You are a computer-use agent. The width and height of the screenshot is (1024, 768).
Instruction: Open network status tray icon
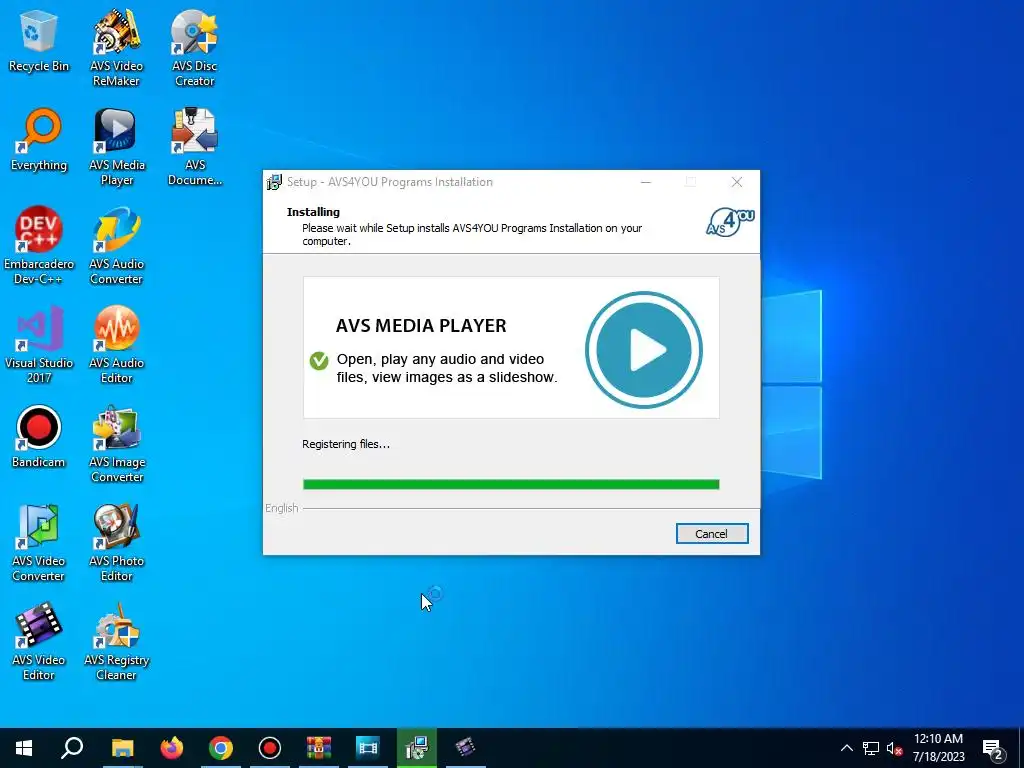[x=871, y=748]
